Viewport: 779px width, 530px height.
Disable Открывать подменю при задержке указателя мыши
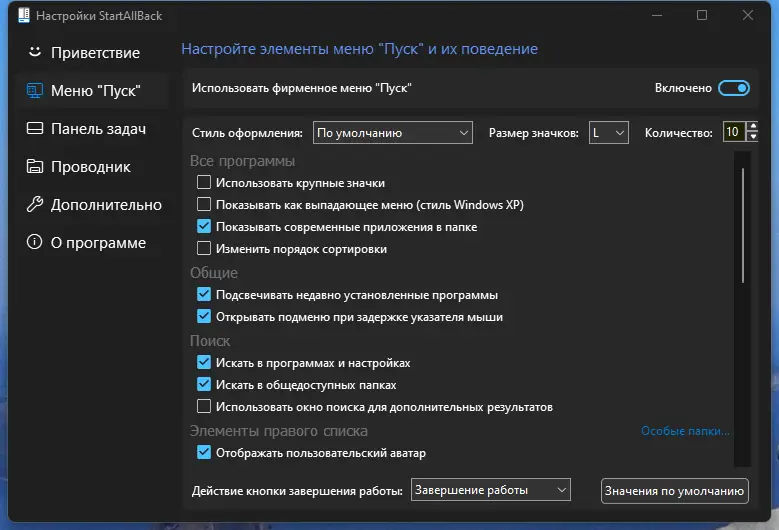click(204, 316)
